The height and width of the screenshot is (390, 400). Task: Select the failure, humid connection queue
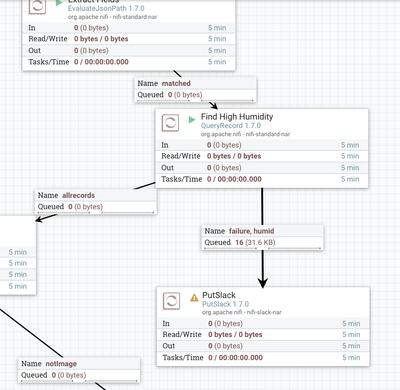tap(262, 237)
